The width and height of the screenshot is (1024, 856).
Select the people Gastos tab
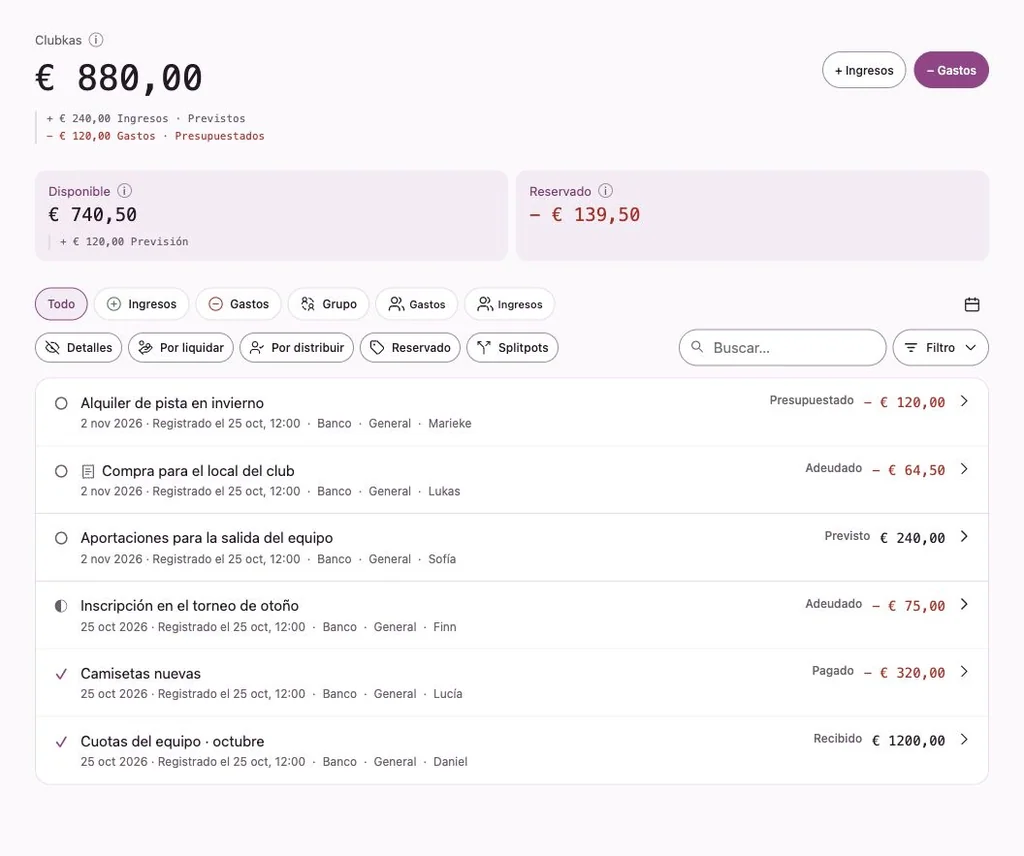click(417, 304)
